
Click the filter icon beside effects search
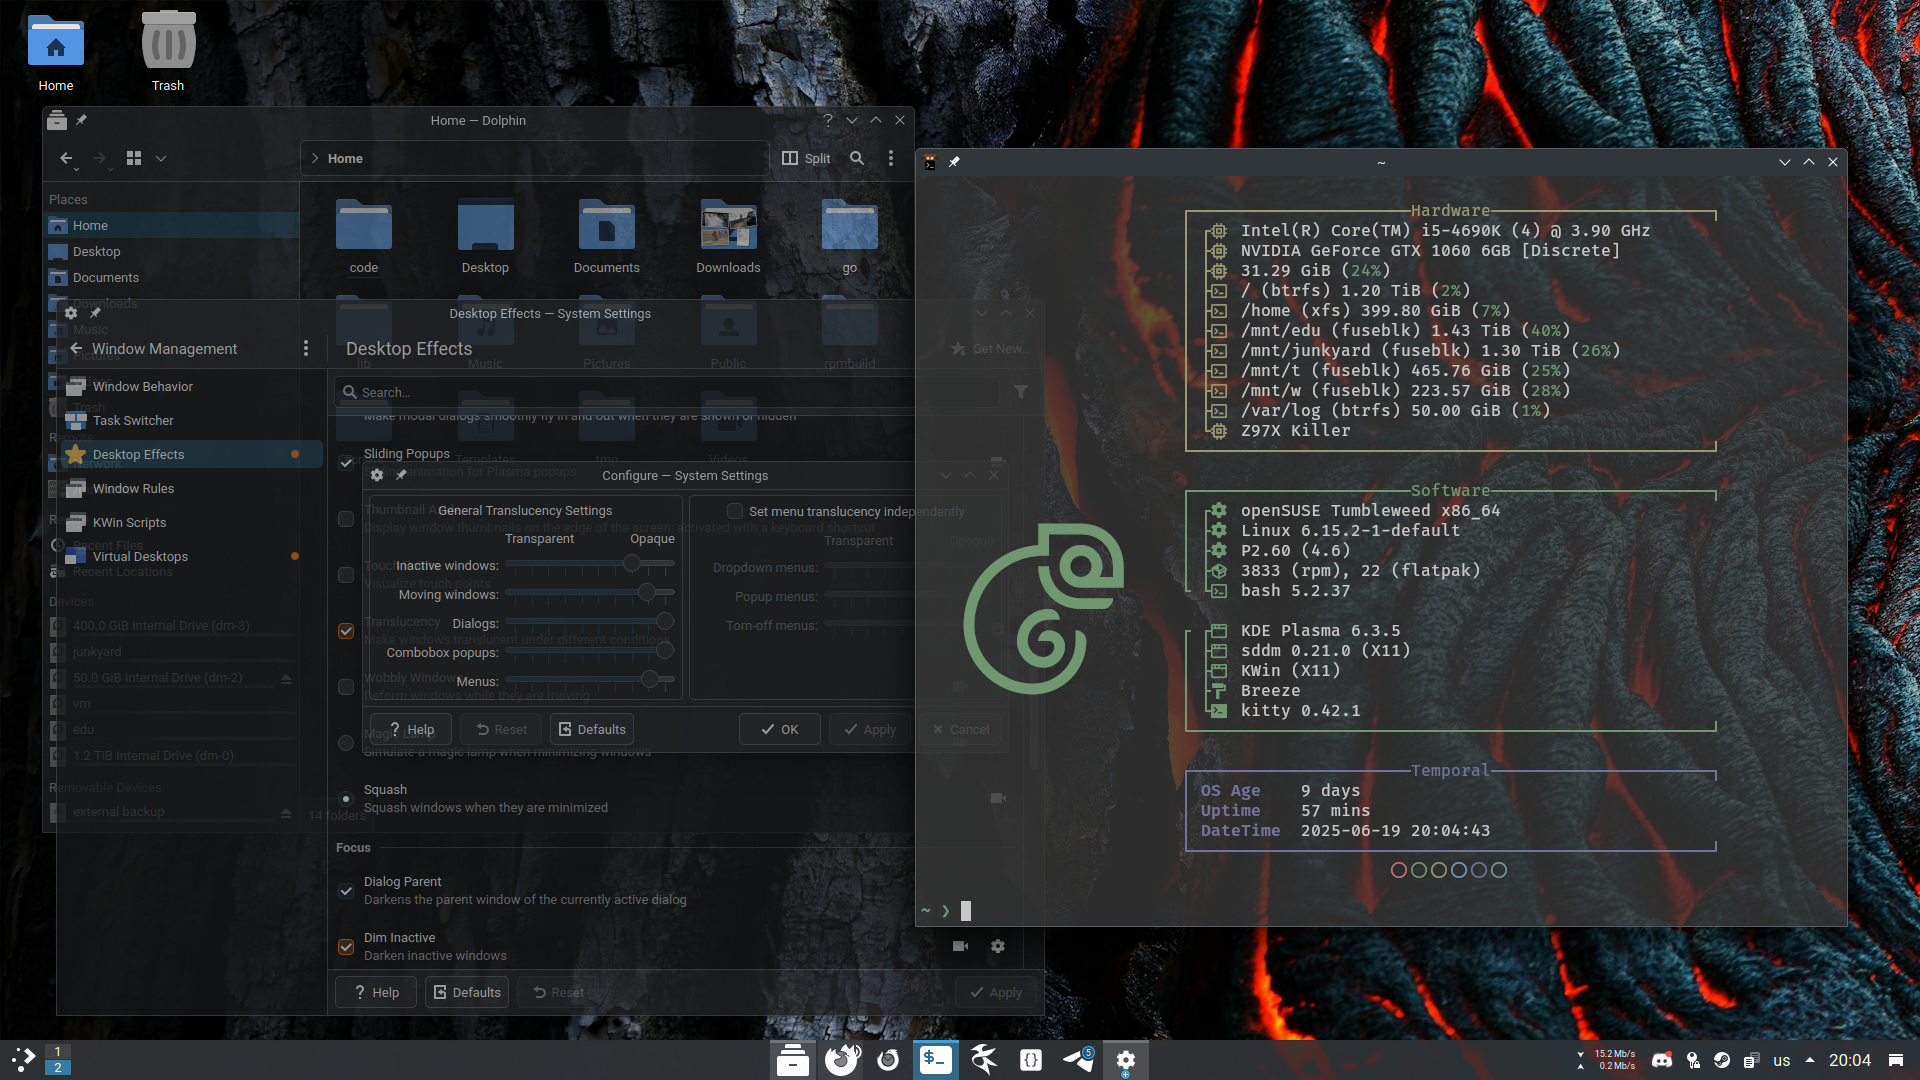[1020, 392]
